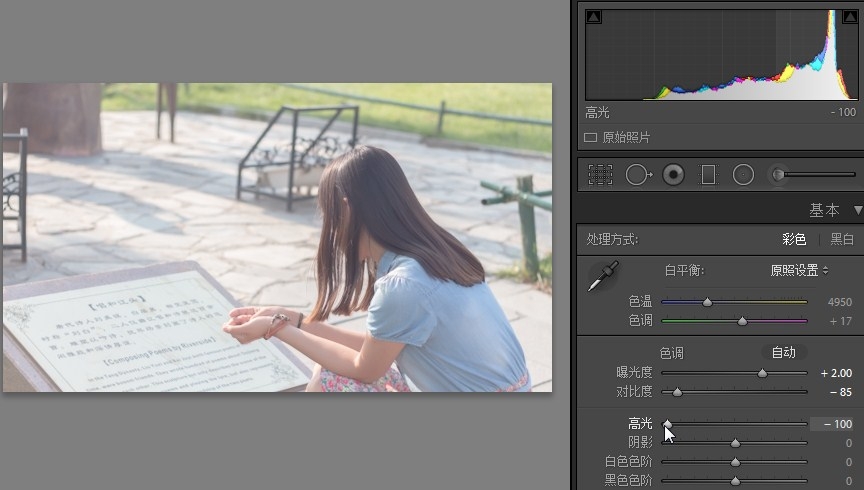
Task: Click the 色温 slider handle
Action: pyautogui.click(x=708, y=301)
